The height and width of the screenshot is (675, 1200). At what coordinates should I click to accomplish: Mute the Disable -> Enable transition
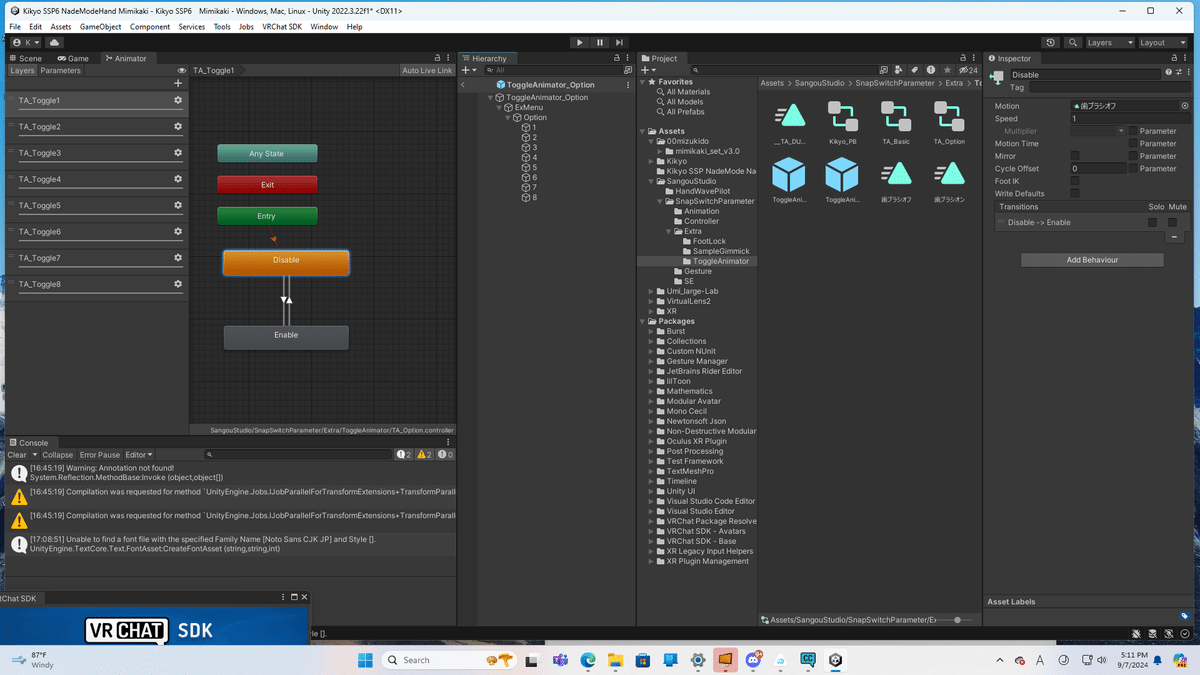[x=1173, y=222]
